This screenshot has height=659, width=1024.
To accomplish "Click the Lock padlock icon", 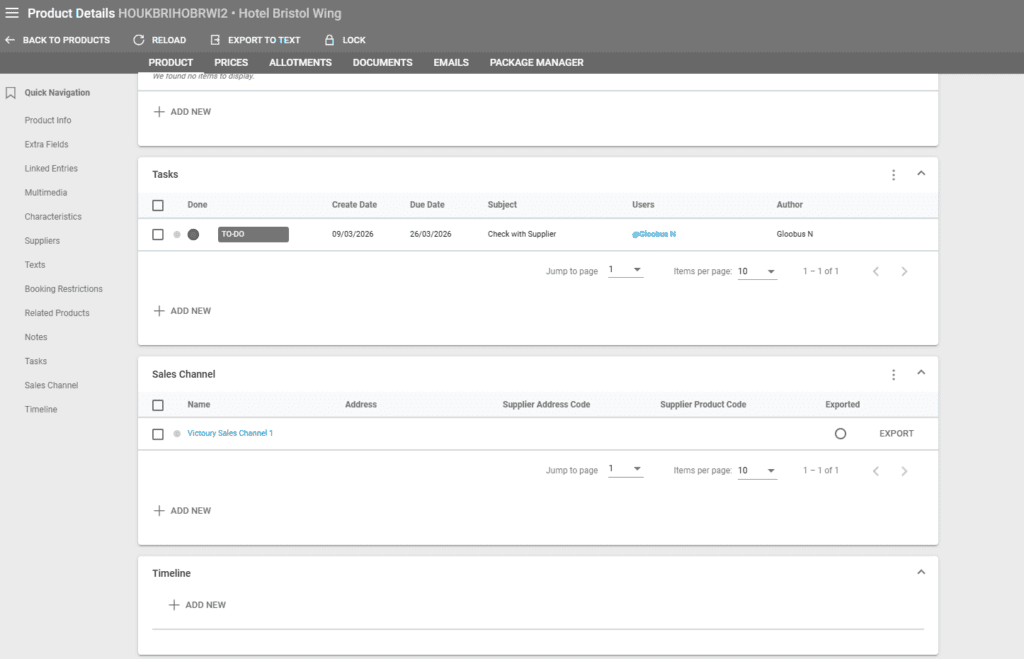I will tap(329, 40).
